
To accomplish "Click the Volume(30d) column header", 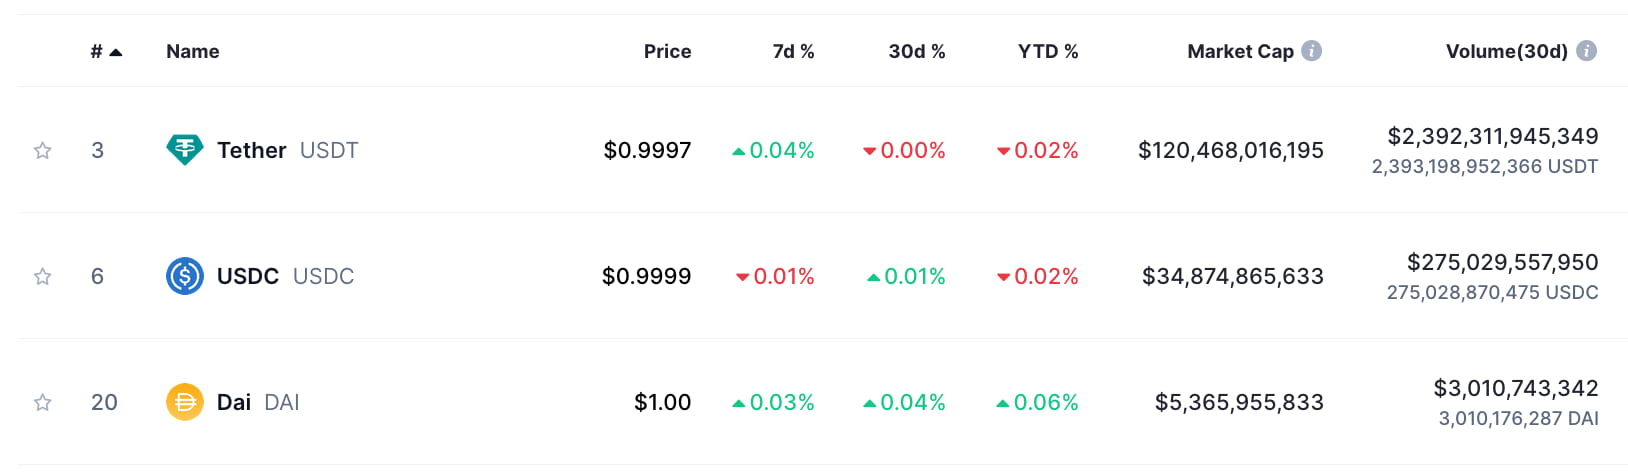I will click(x=1506, y=51).
